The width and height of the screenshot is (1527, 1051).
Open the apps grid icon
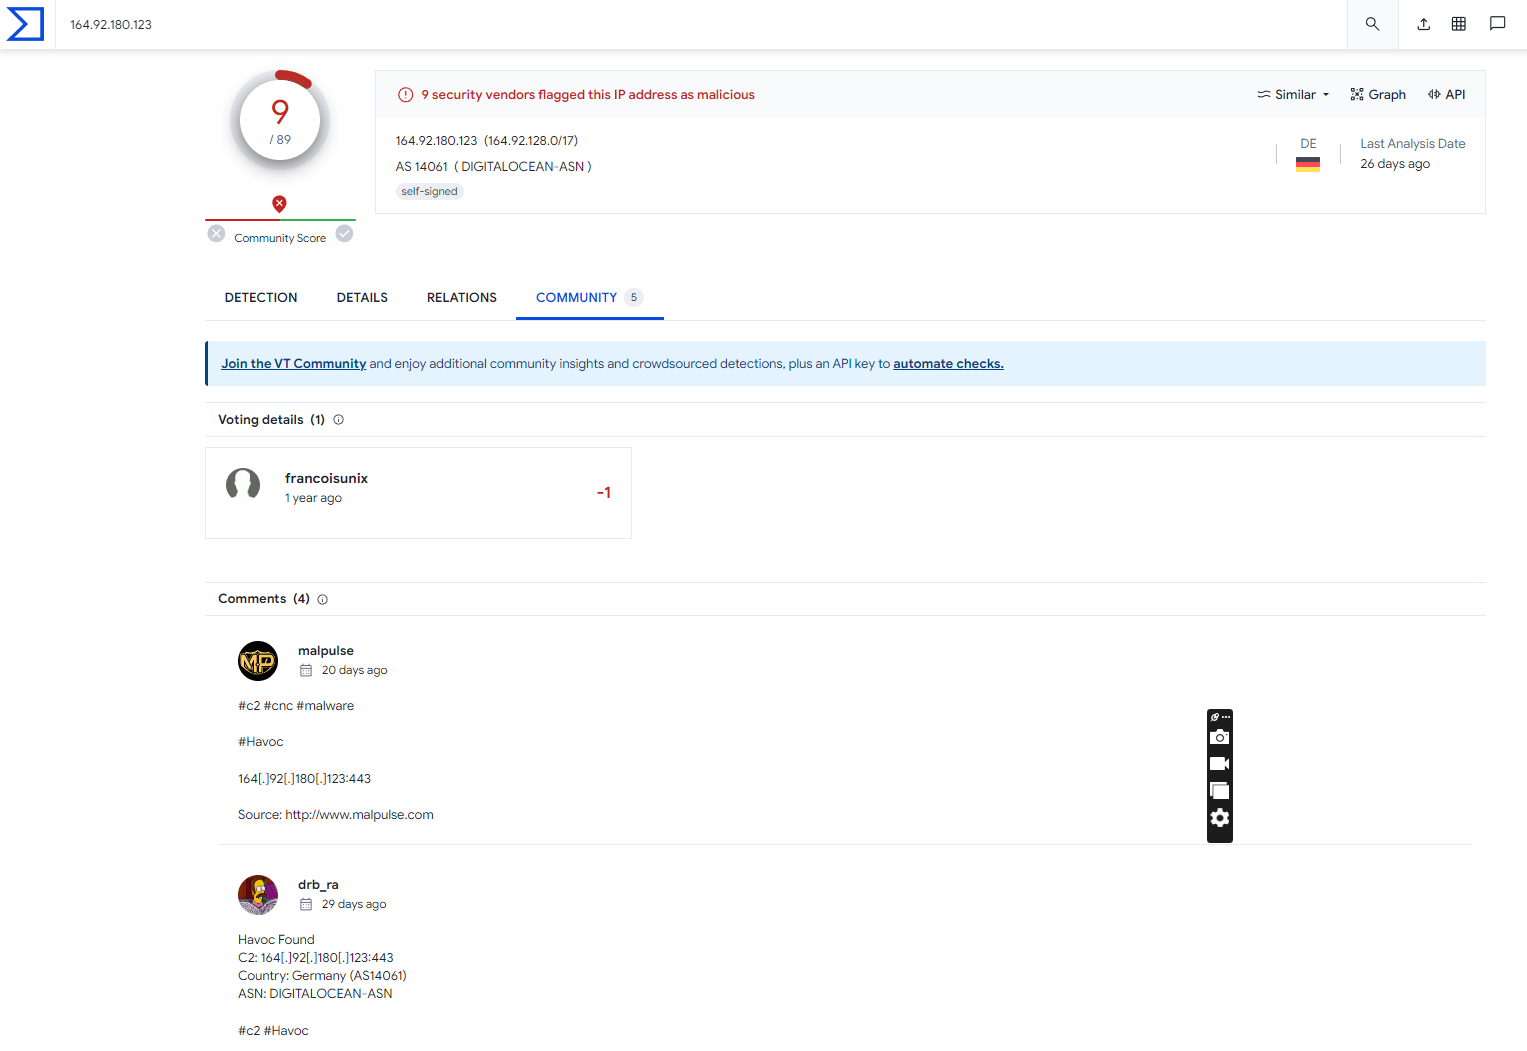pos(1459,24)
